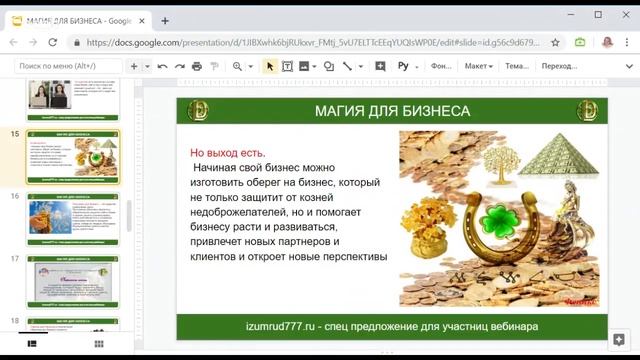This screenshot has width=640, height=360.
Task: Open the Макет layout dropdown
Action: click(479, 66)
